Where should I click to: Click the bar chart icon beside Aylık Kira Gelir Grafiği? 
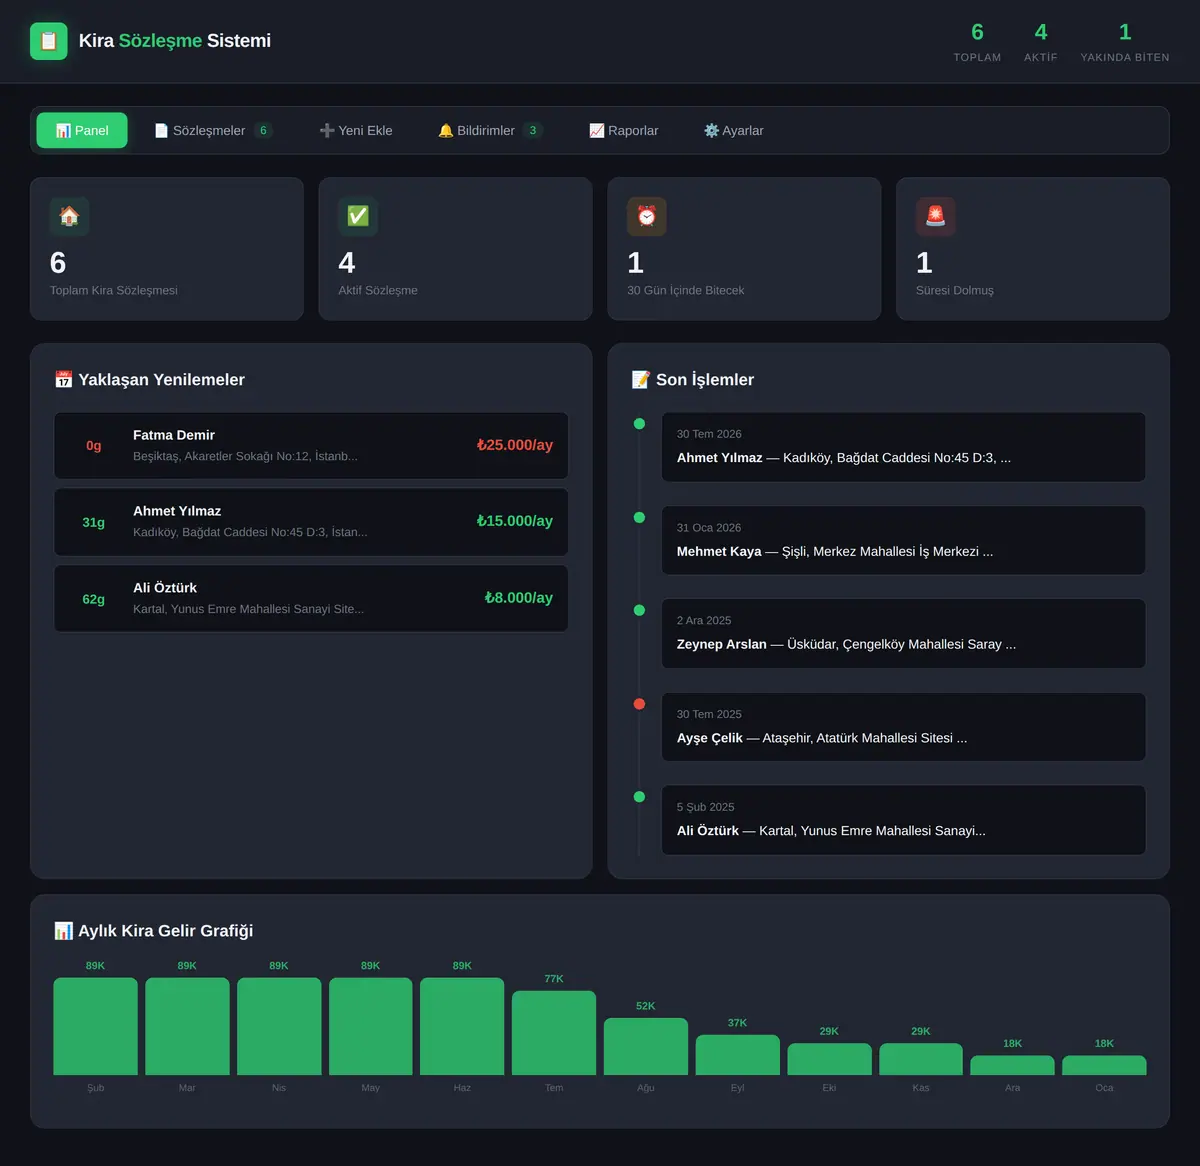tap(64, 931)
